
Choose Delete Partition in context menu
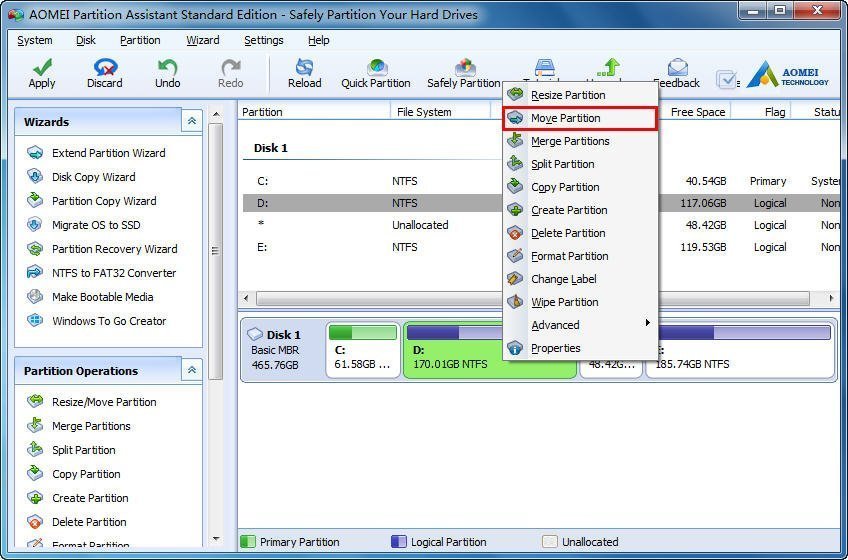[x=580, y=233]
